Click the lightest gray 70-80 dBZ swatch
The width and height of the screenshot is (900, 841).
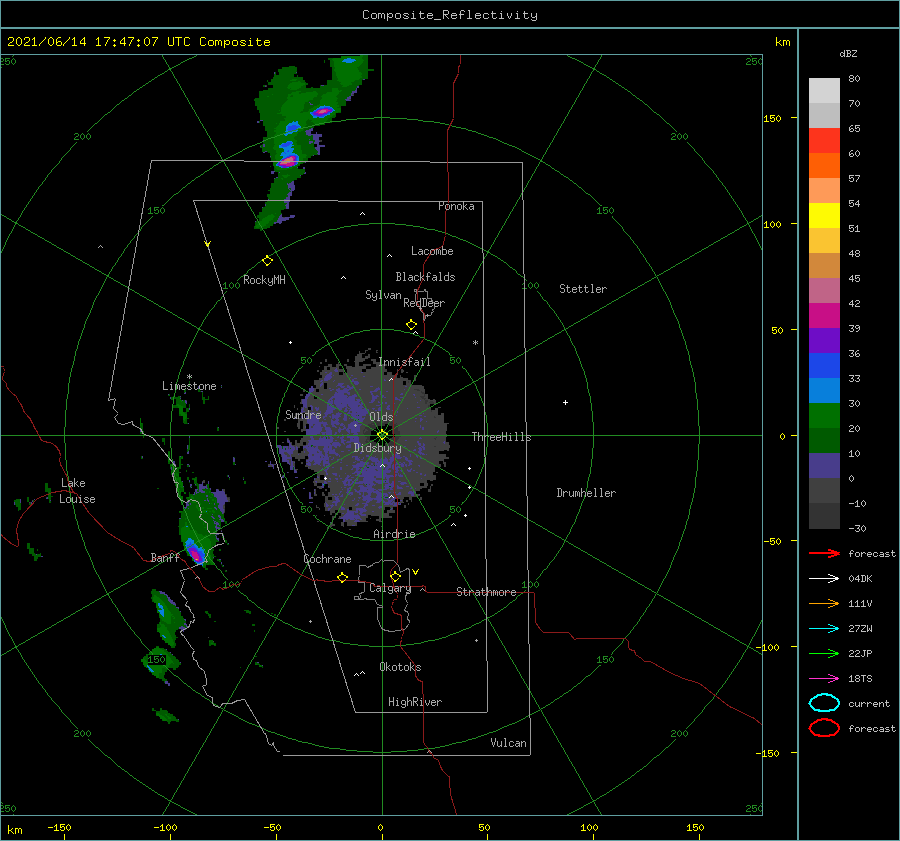pos(824,91)
